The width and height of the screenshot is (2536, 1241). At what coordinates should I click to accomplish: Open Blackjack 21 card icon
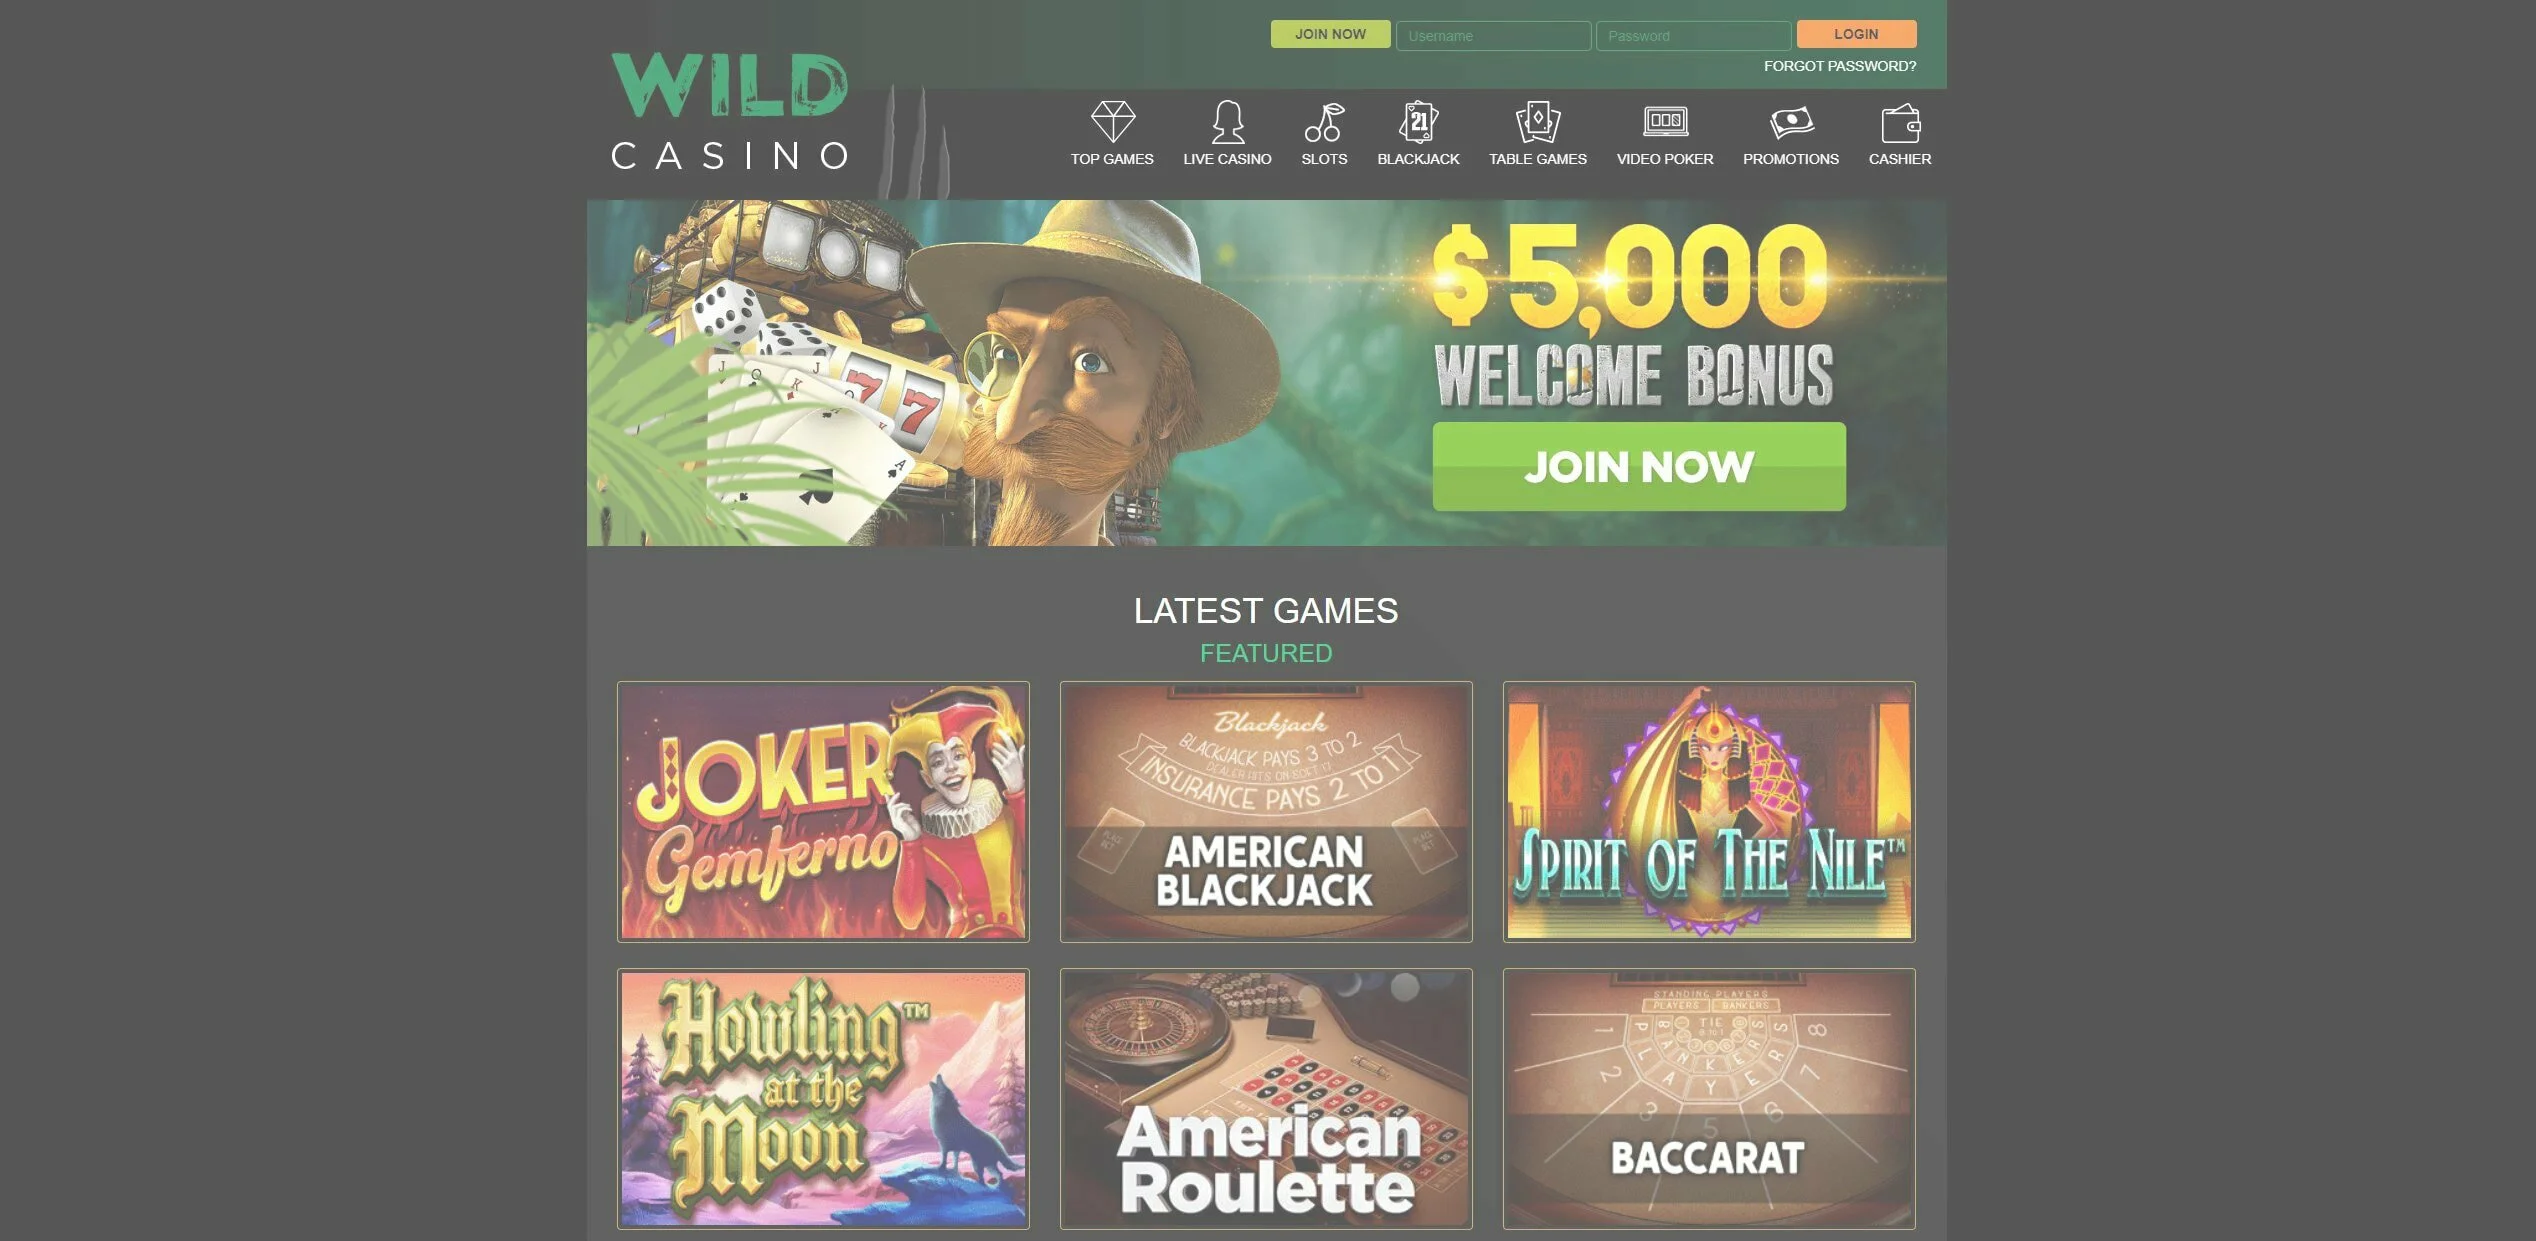pos(1418,122)
